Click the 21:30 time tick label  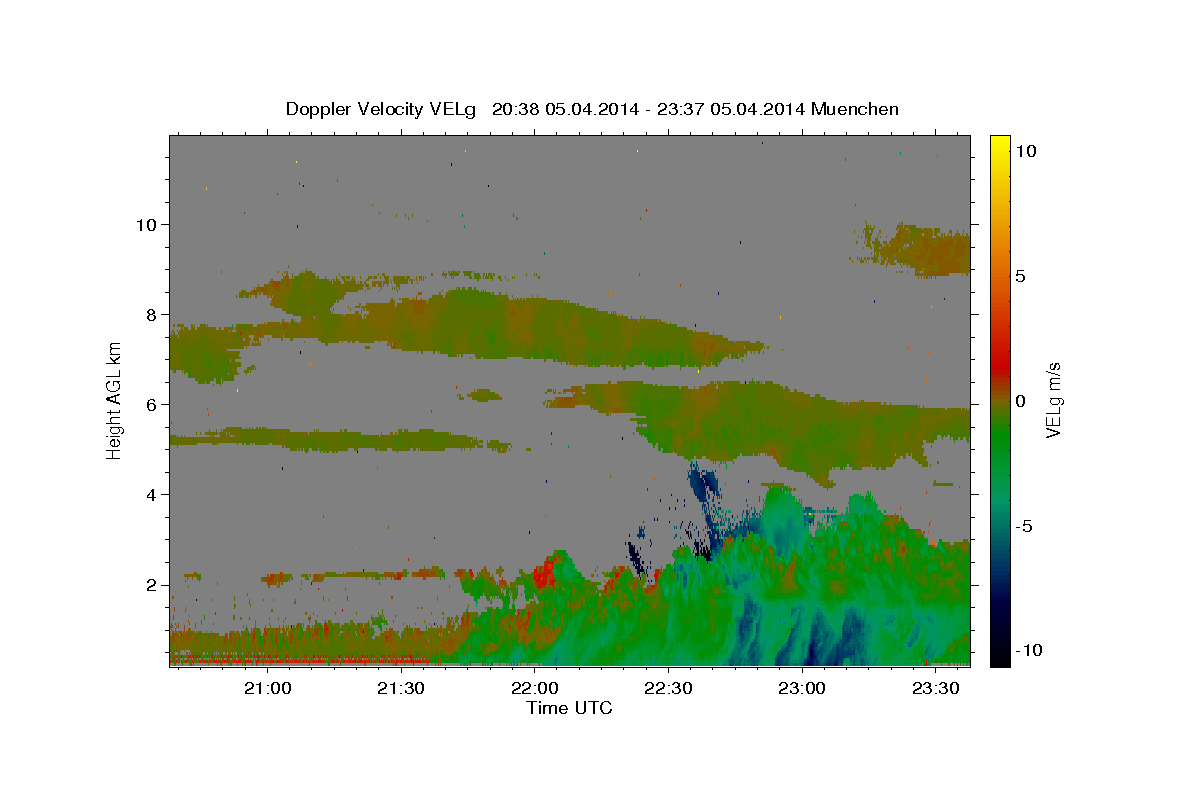click(x=401, y=688)
